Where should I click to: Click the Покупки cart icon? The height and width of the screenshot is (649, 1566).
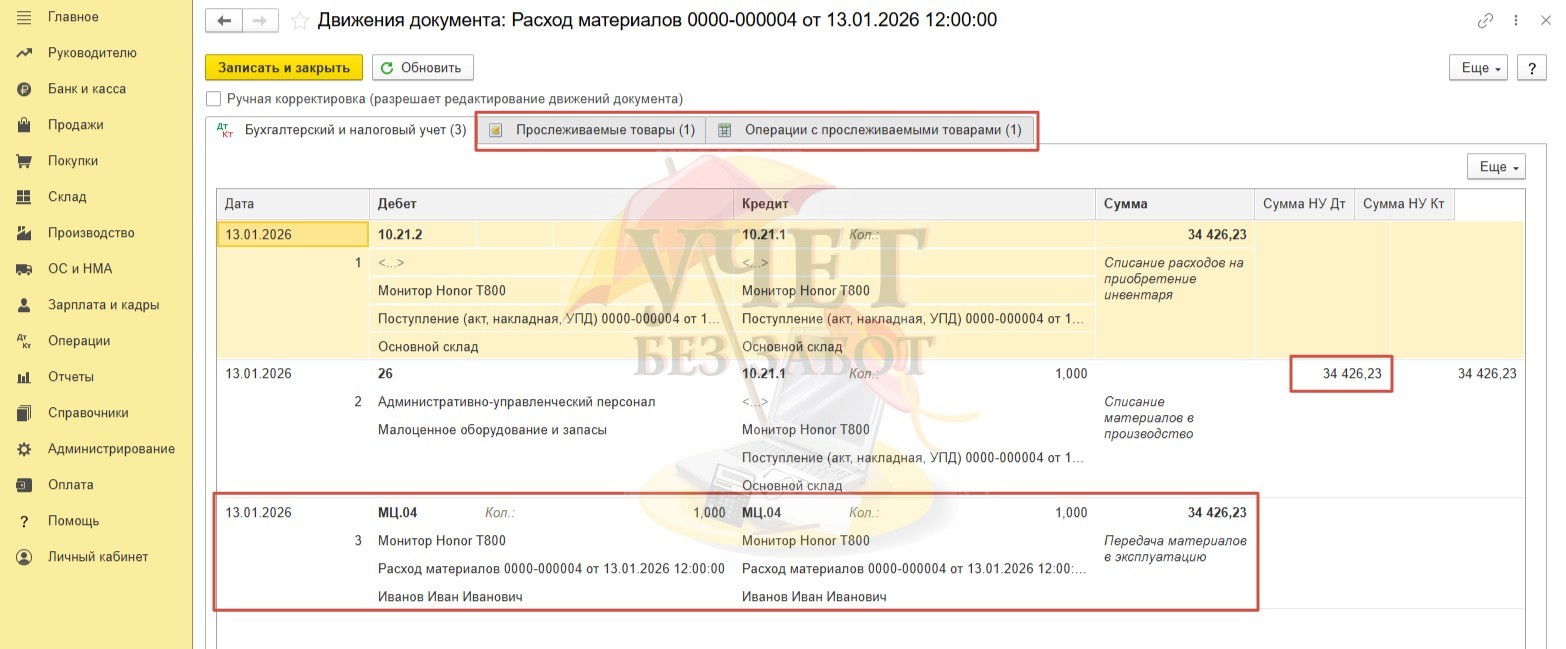click(25, 161)
